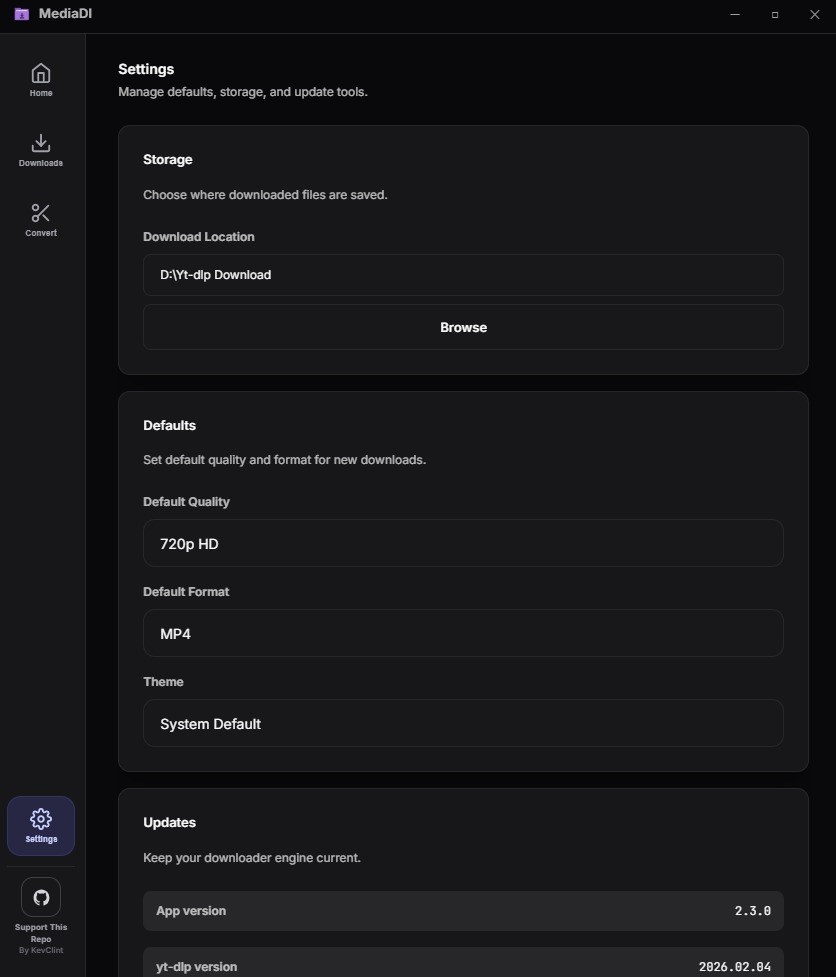
Task: Open the Support This Repo link
Action: tap(40, 933)
